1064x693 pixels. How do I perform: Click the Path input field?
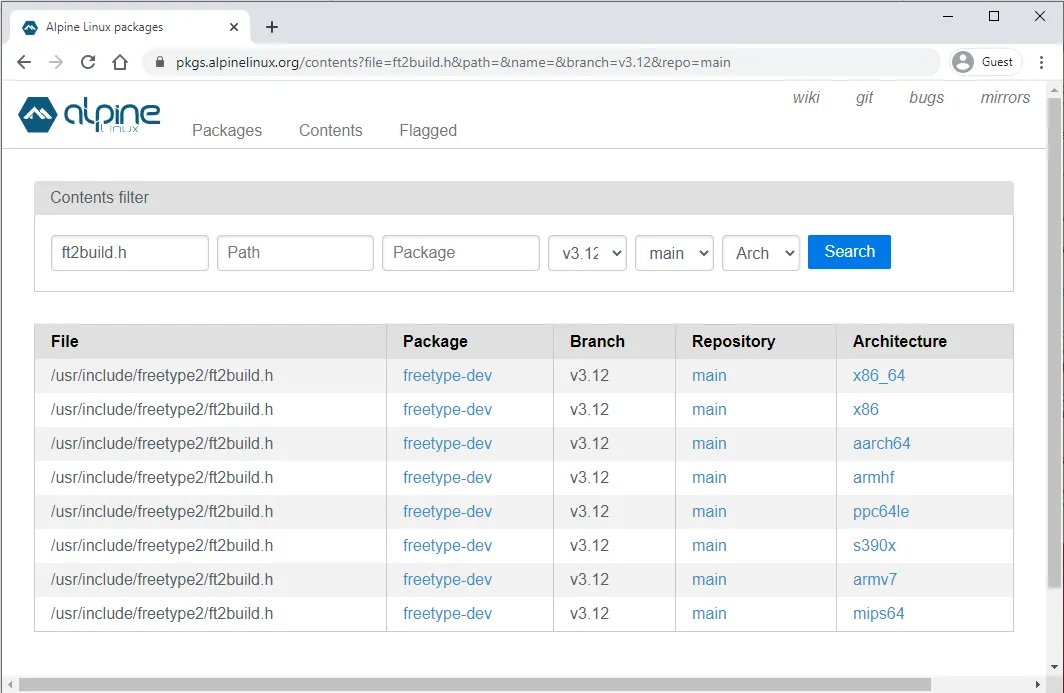295,253
